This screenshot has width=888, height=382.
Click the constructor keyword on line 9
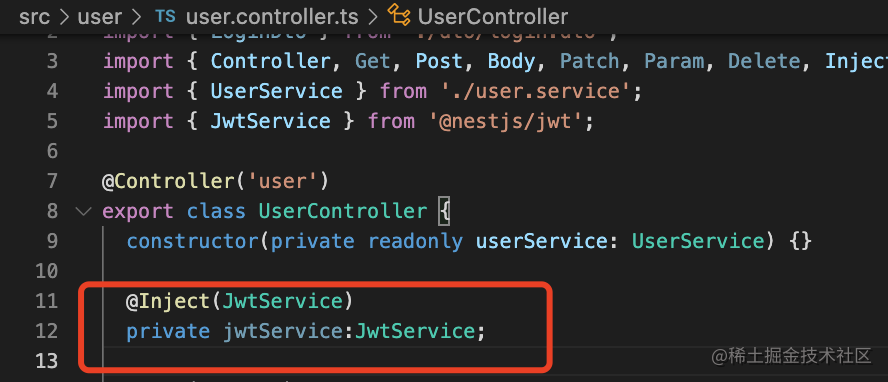tap(193, 242)
